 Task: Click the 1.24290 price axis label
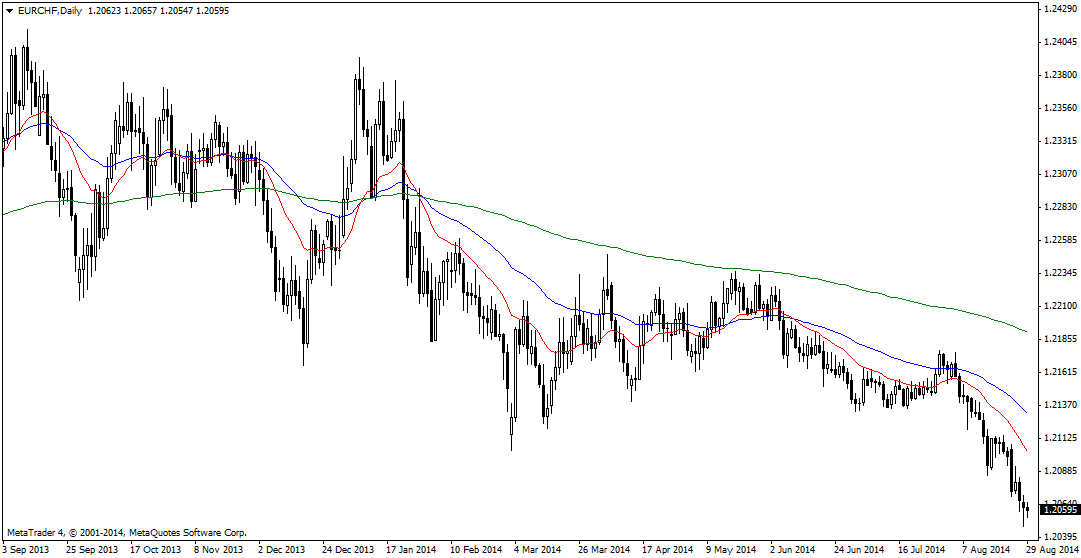1058,9
